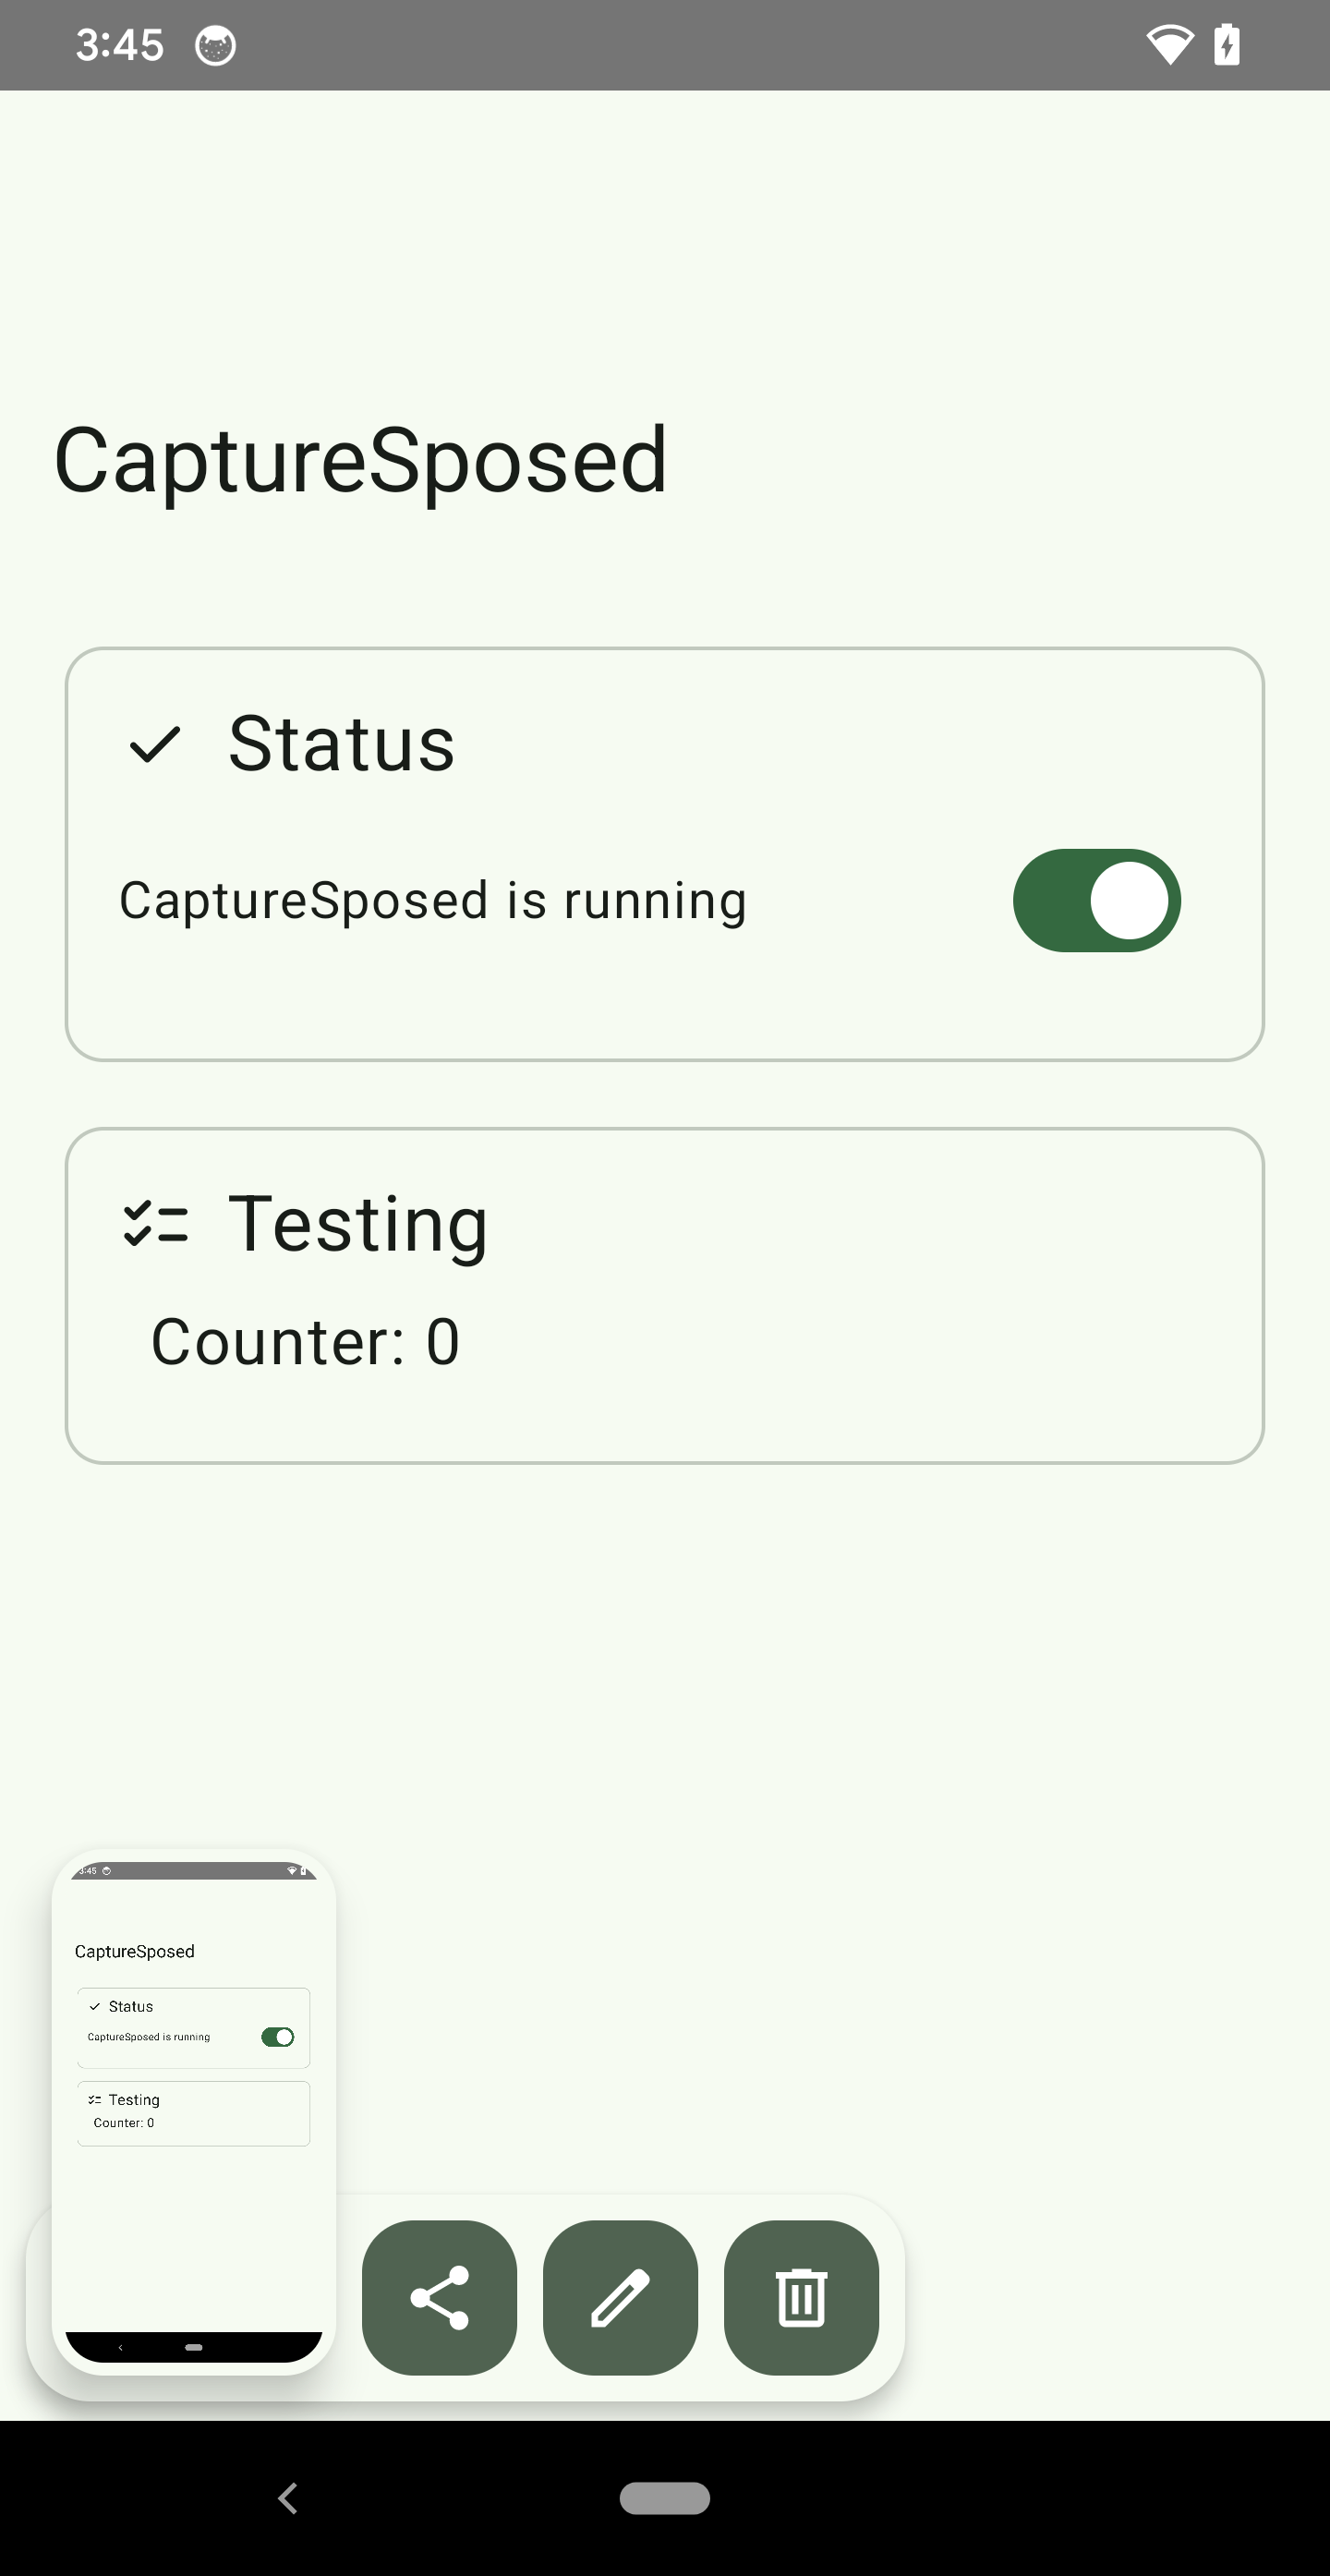The image size is (1330, 2576).
Task: Share the captured screenshot
Action: click(x=439, y=2297)
